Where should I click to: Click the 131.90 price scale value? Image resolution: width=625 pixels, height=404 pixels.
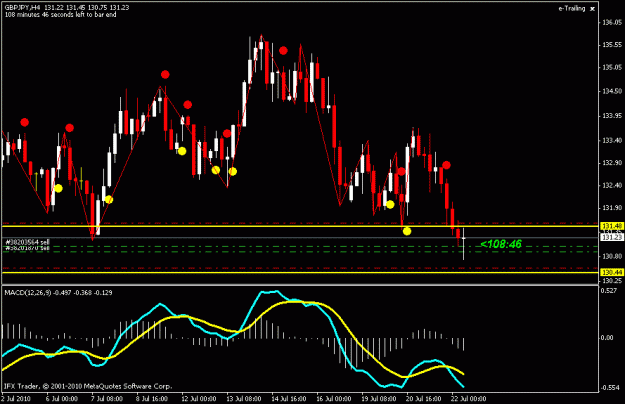pos(612,208)
